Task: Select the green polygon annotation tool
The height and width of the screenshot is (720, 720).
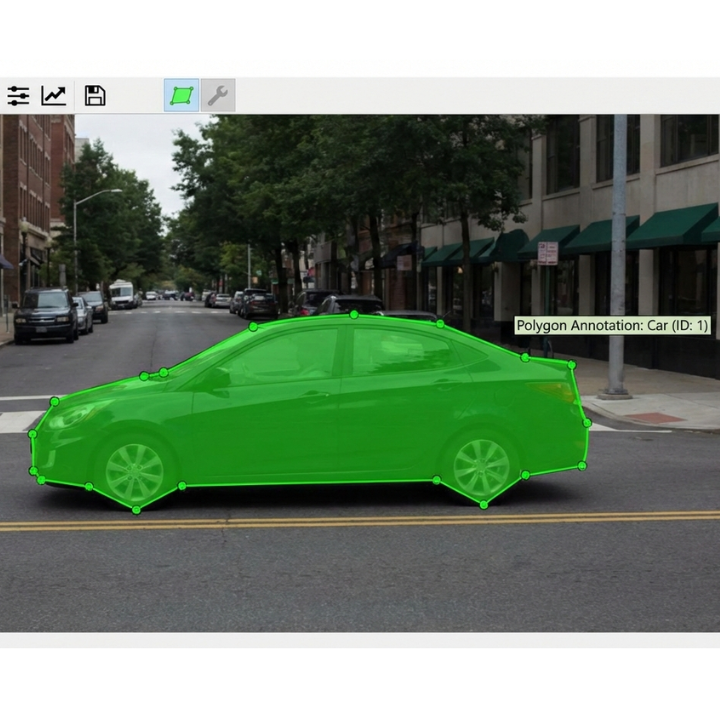Action: pos(181,96)
